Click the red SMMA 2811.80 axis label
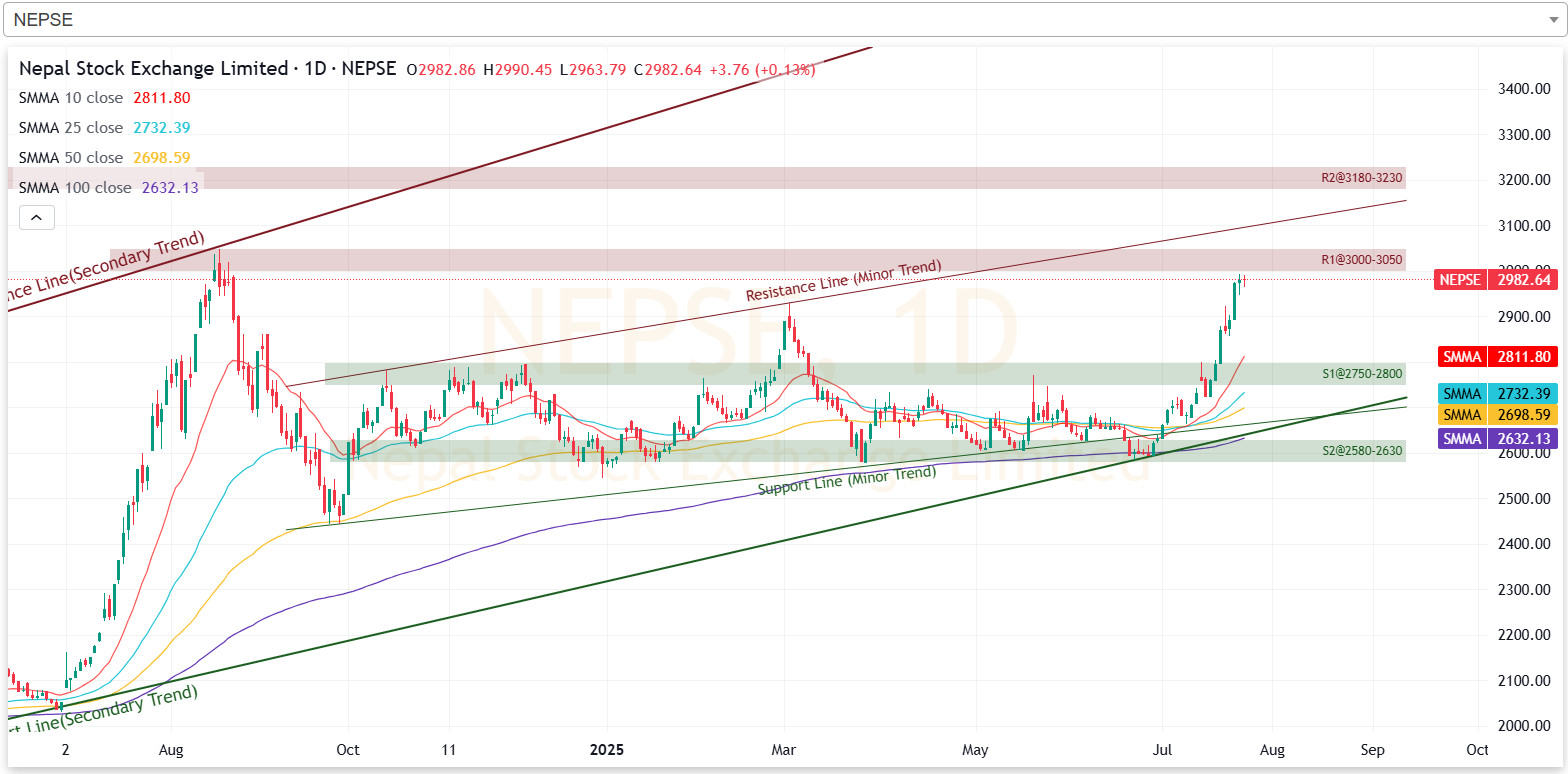The image size is (1568, 774). (x=1497, y=356)
